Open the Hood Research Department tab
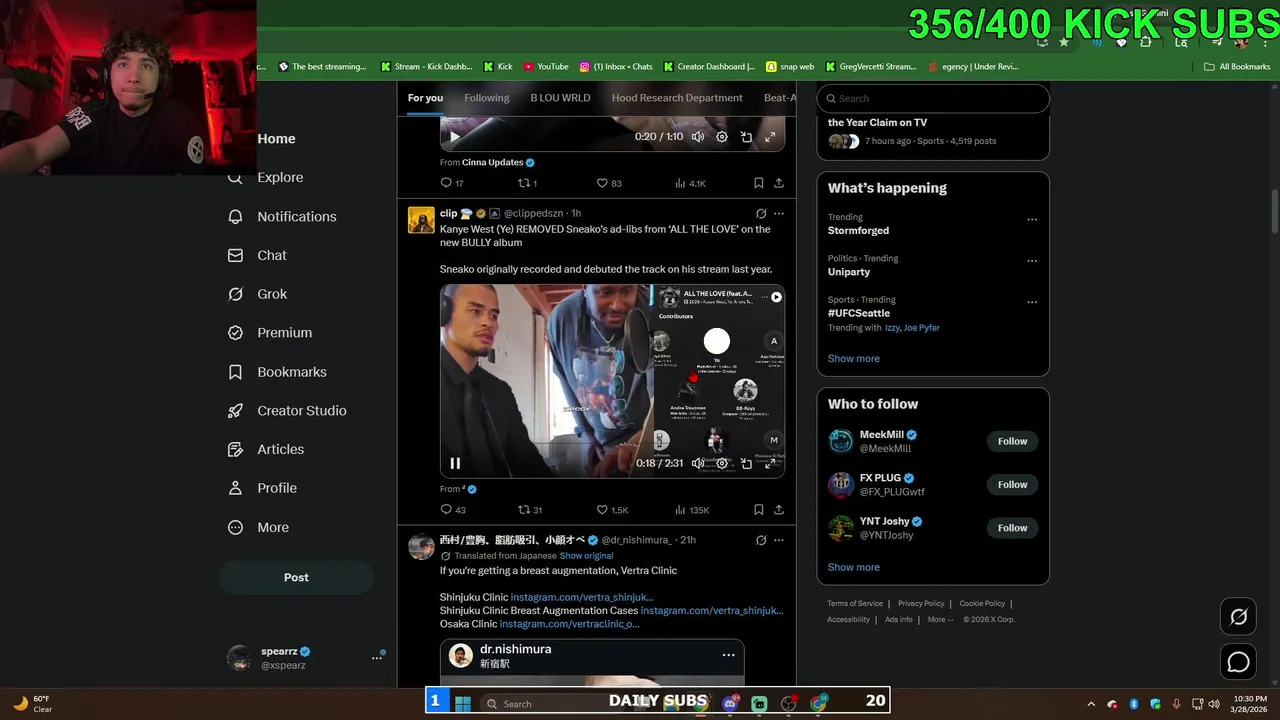The width and height of the screenshot is (1280, 720). [677, 98]
